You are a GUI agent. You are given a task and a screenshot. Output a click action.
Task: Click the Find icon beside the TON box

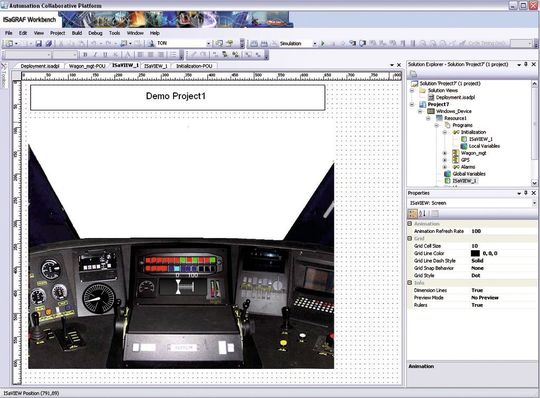point(151,43)
